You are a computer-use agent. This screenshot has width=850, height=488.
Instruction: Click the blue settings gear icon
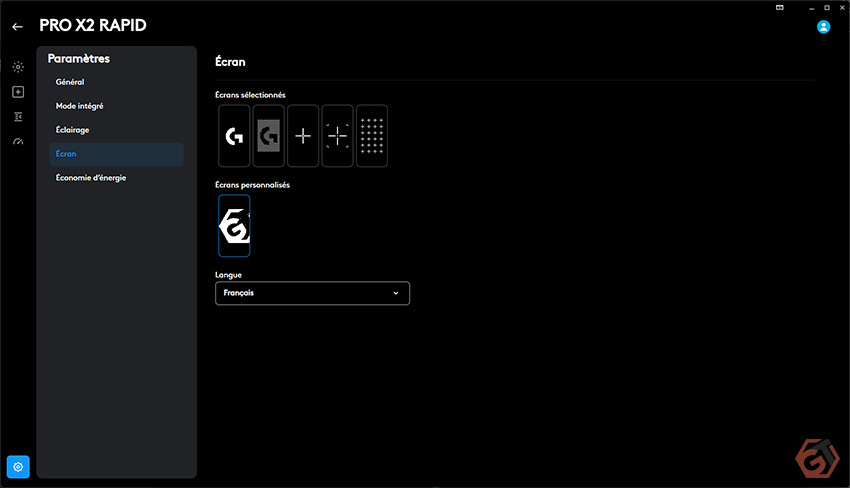[x=18, y=467]
